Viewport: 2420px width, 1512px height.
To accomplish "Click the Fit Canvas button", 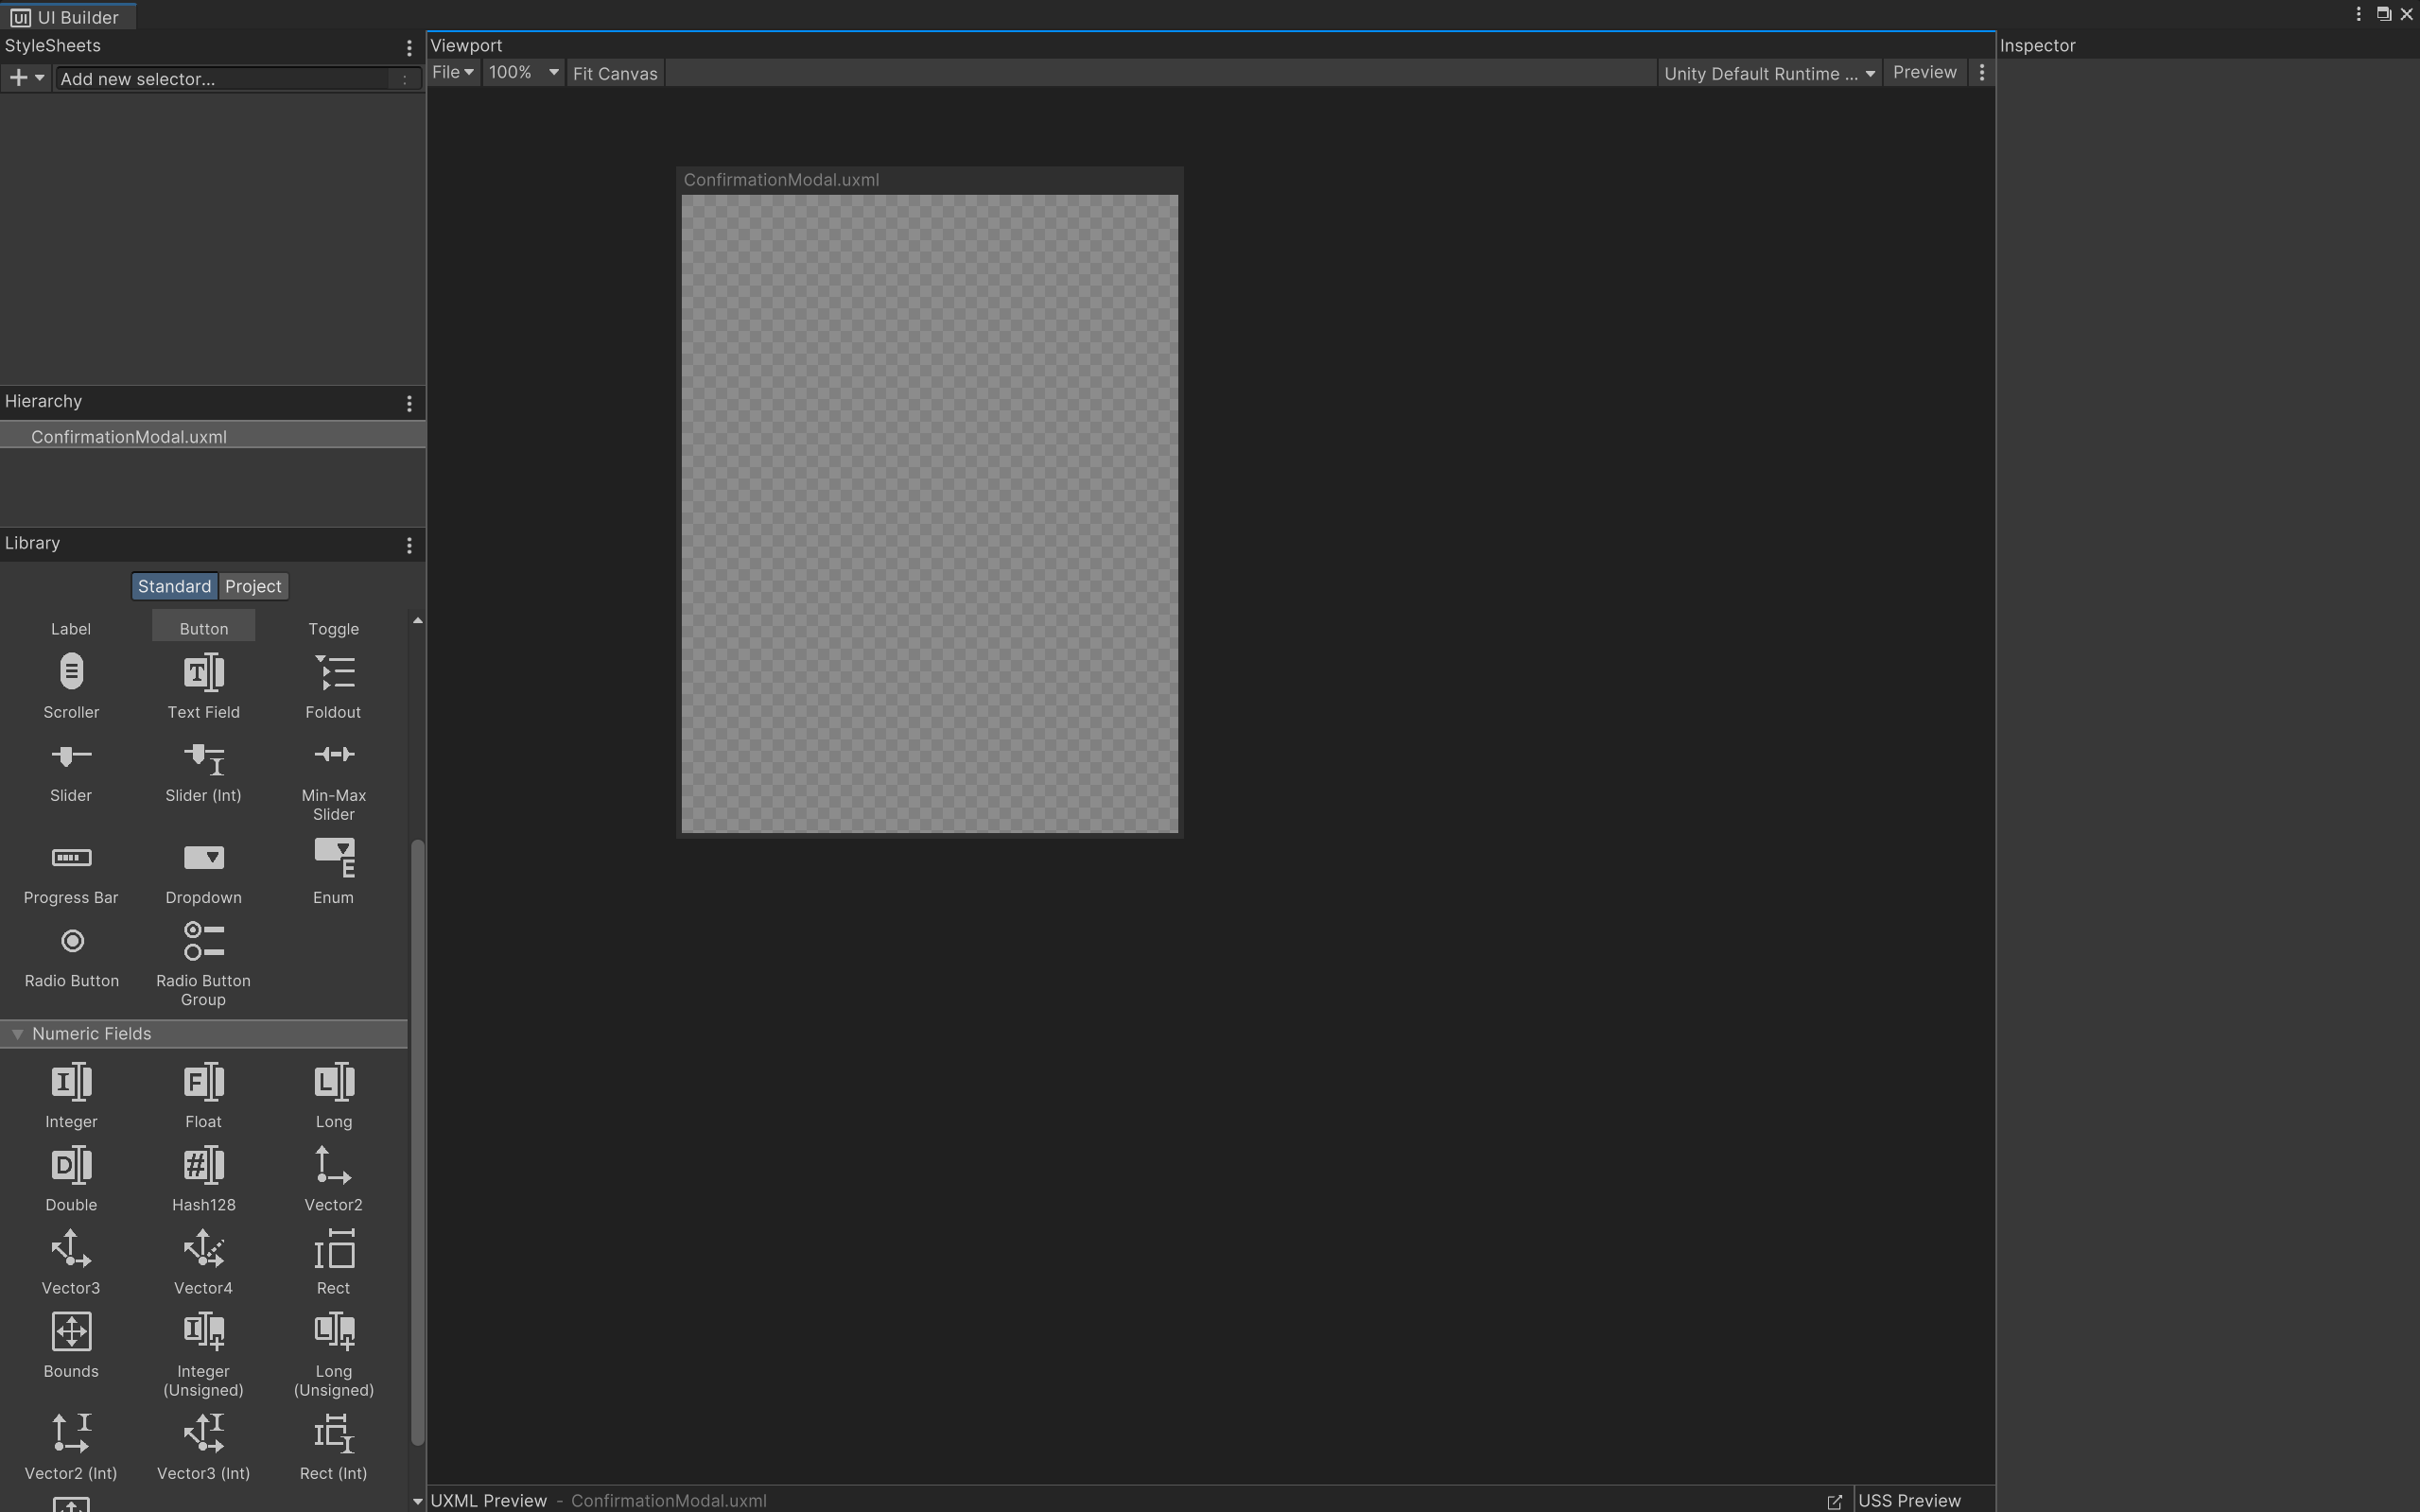I will 615,74.
